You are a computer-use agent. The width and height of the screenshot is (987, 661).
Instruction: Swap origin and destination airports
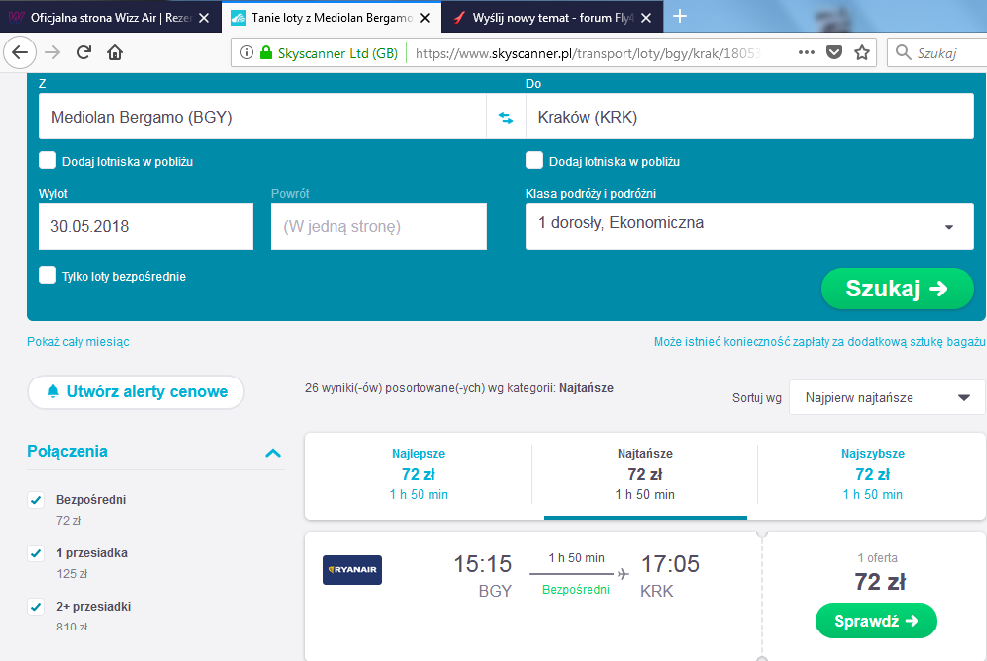tap(506, 117)
